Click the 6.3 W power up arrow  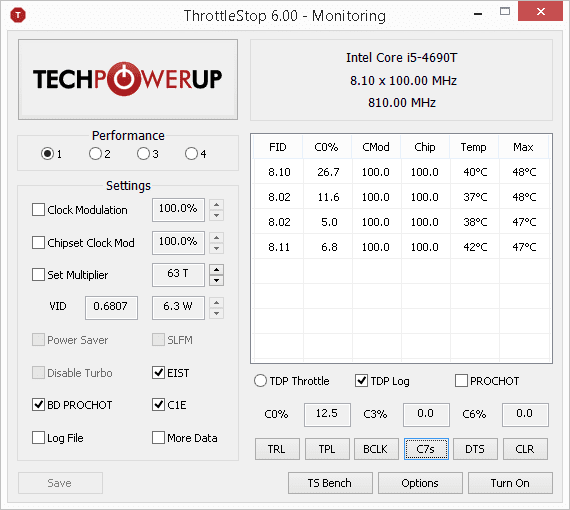216,302
